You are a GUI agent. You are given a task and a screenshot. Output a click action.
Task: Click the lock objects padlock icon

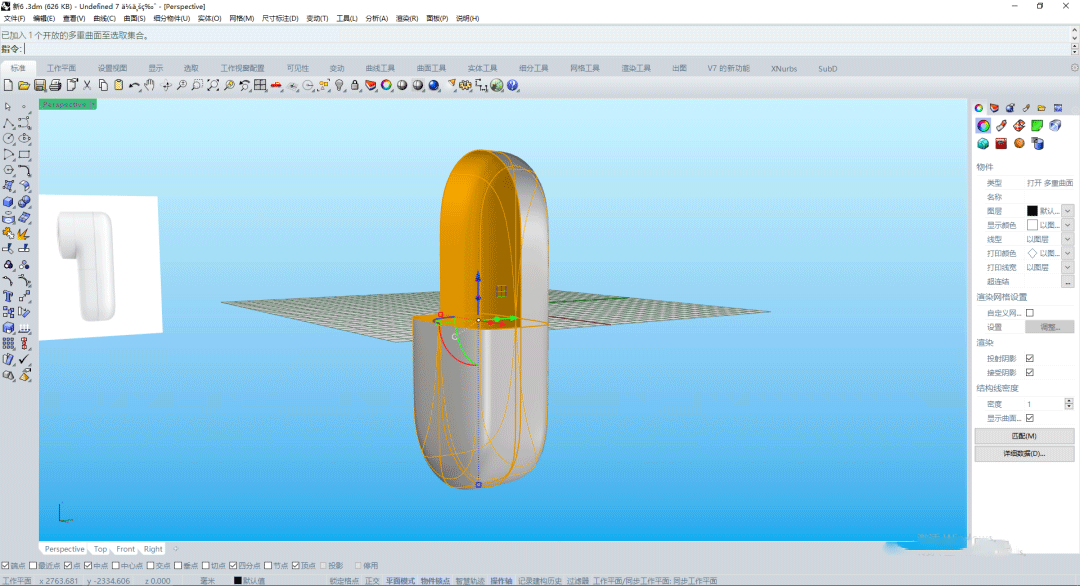pos(355,86)
